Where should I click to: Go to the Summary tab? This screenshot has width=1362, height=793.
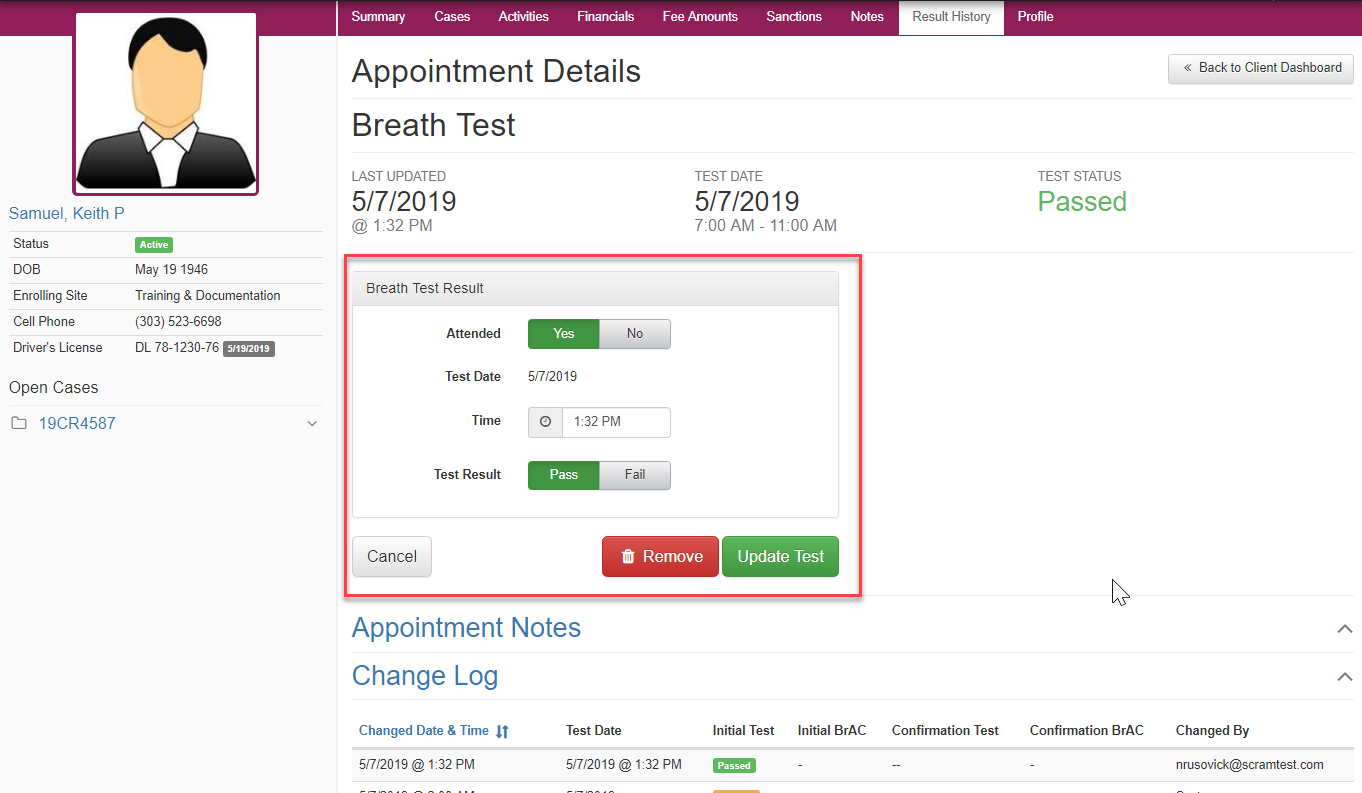(378, 17)
